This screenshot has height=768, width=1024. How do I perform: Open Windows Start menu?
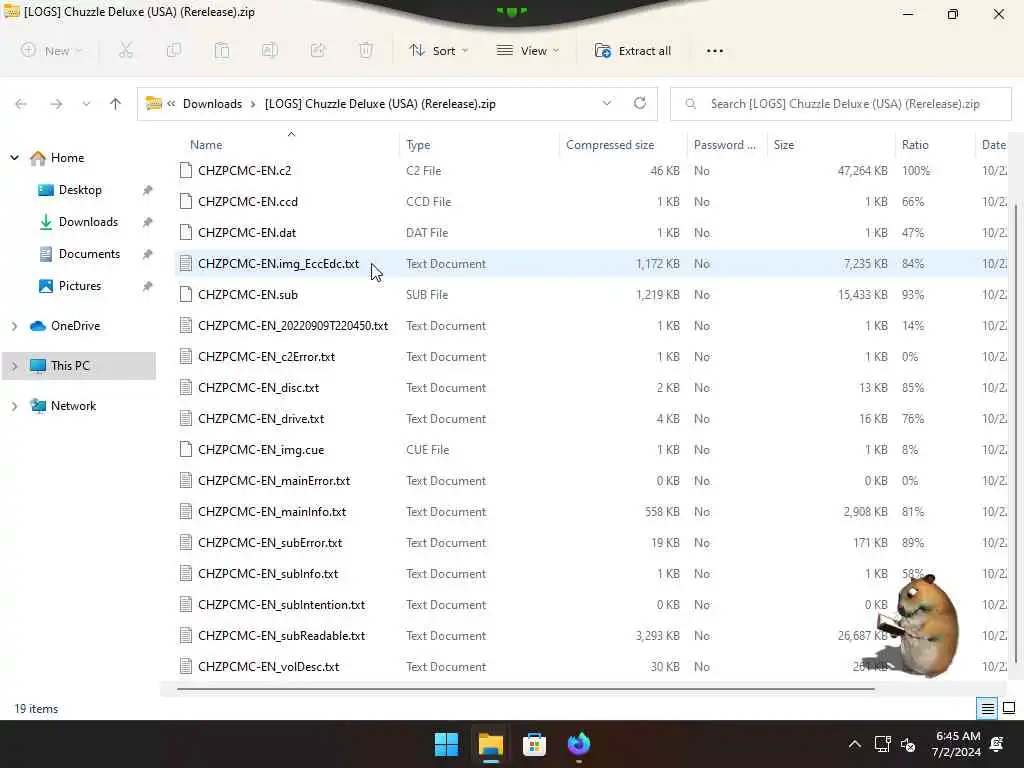pos(447,744)
